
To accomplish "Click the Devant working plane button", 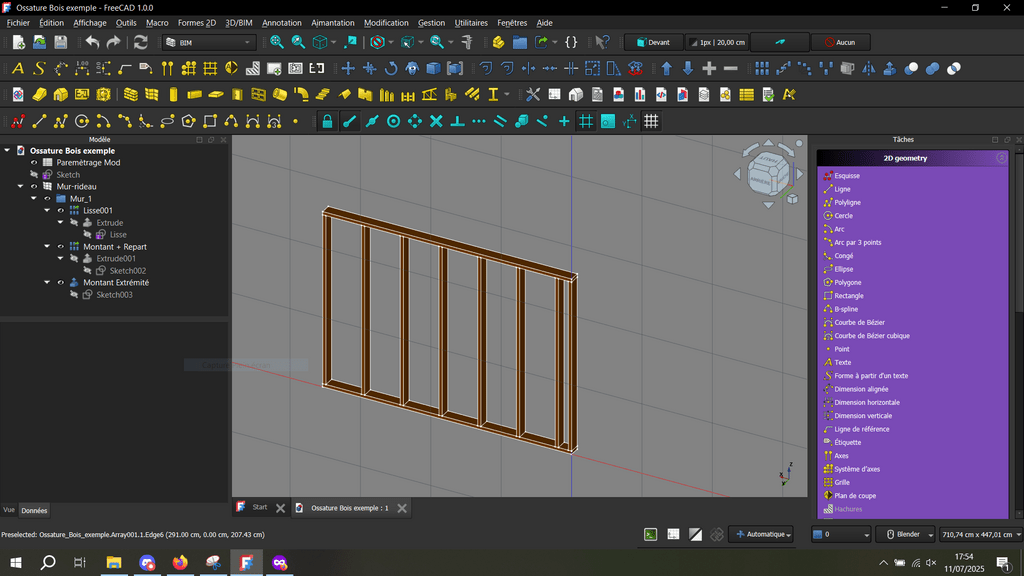I will (653, 42).
